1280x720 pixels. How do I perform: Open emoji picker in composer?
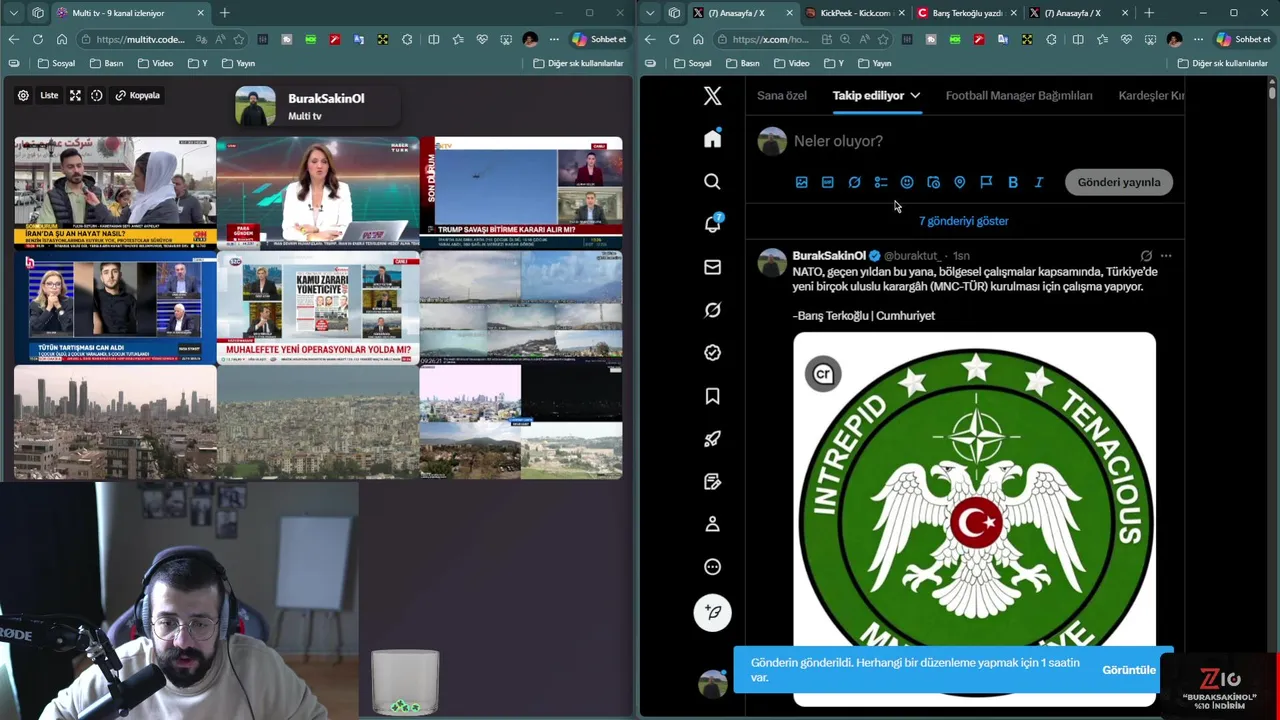(907, 182)
